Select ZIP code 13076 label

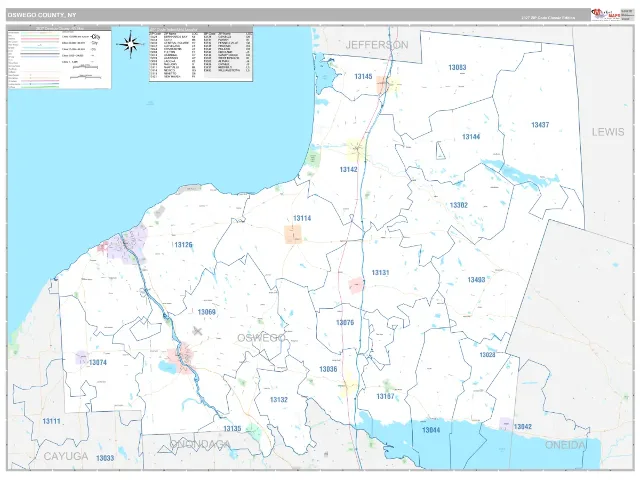point(345,323)
